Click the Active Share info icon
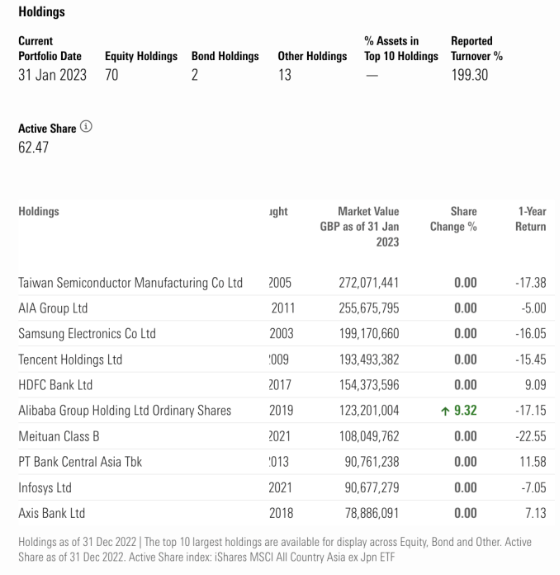The height and width of the screenshot is (575, 560). tap(86, 127)
